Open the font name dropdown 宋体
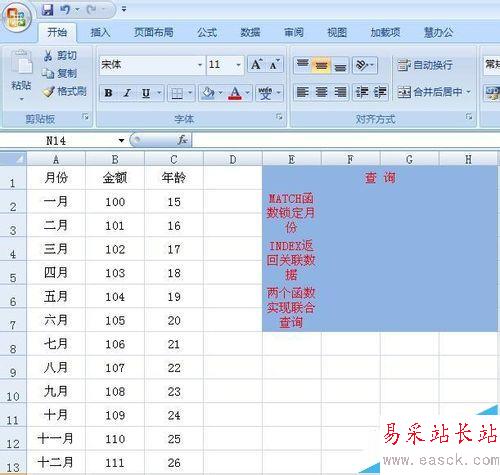The width and height of the screenshot is (500, 475). [200, 65]
